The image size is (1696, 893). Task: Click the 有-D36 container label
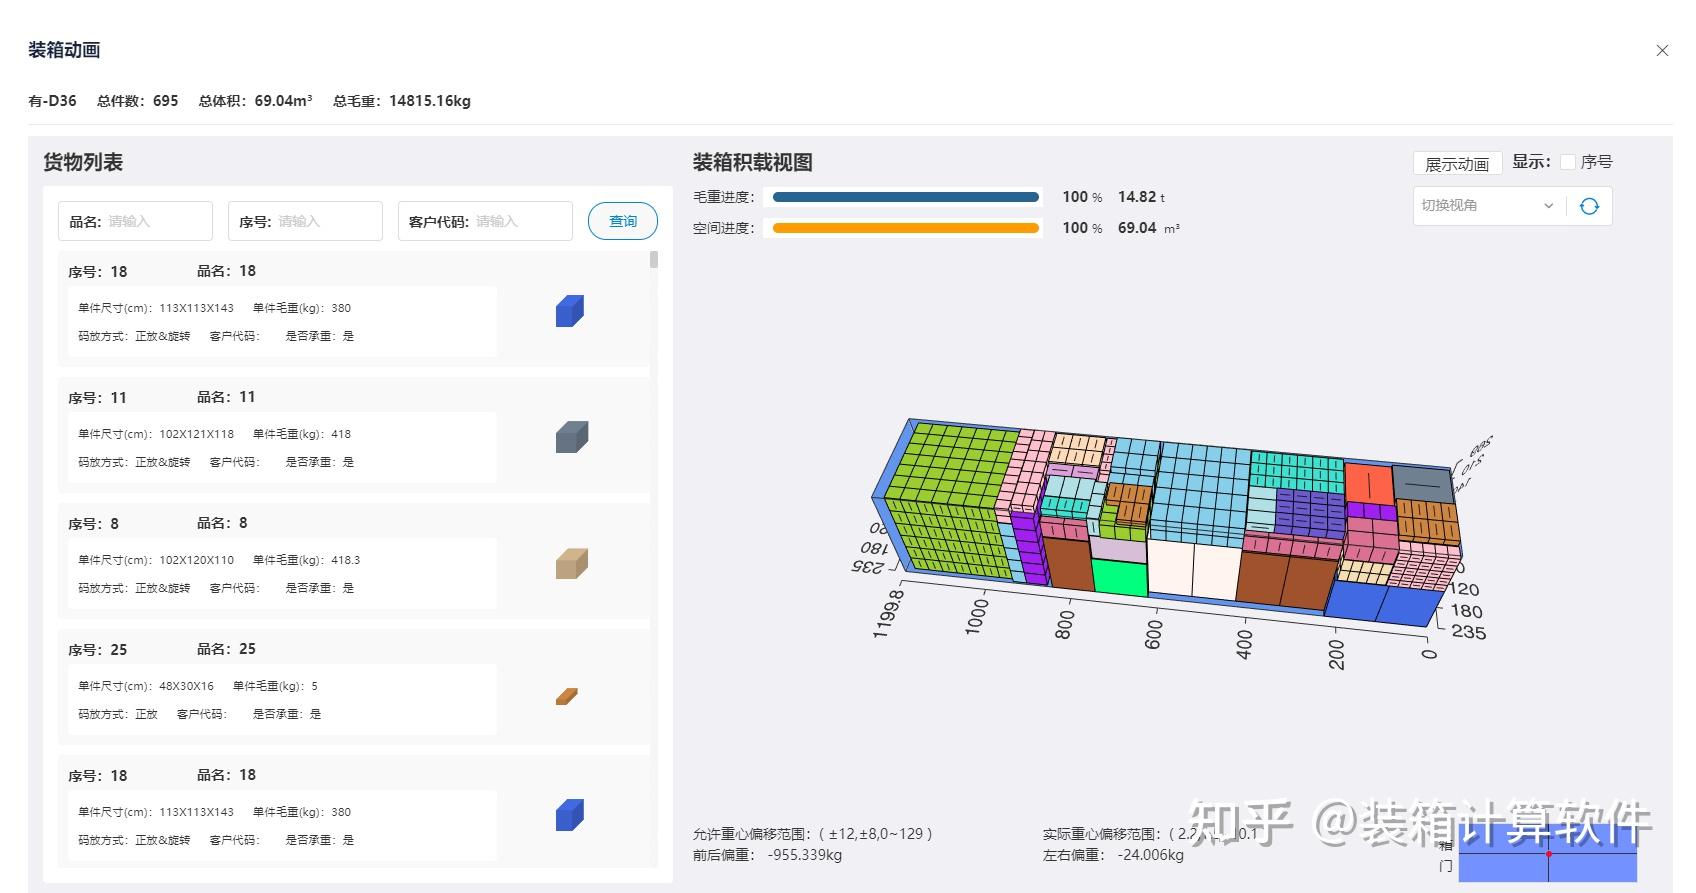pos(52,101)
